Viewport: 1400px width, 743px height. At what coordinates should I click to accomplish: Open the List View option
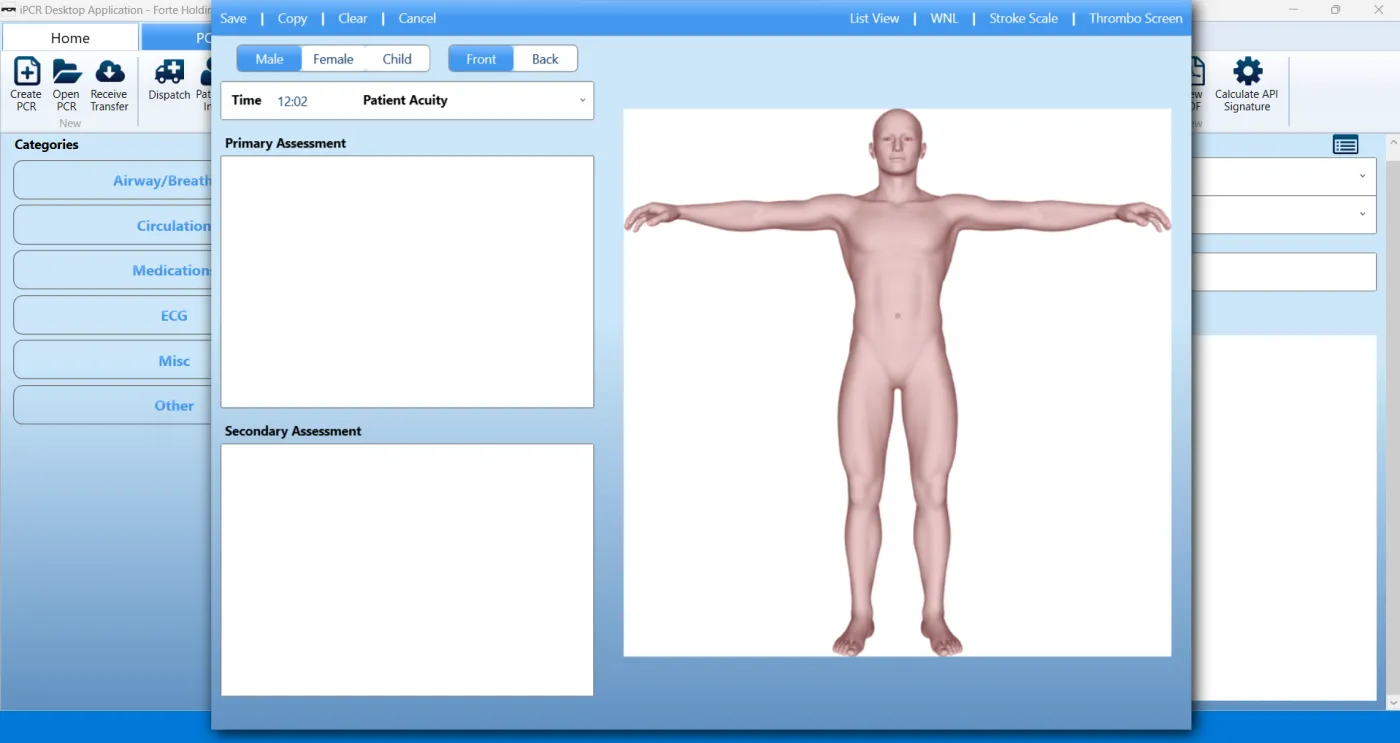[x=874, y=18]
